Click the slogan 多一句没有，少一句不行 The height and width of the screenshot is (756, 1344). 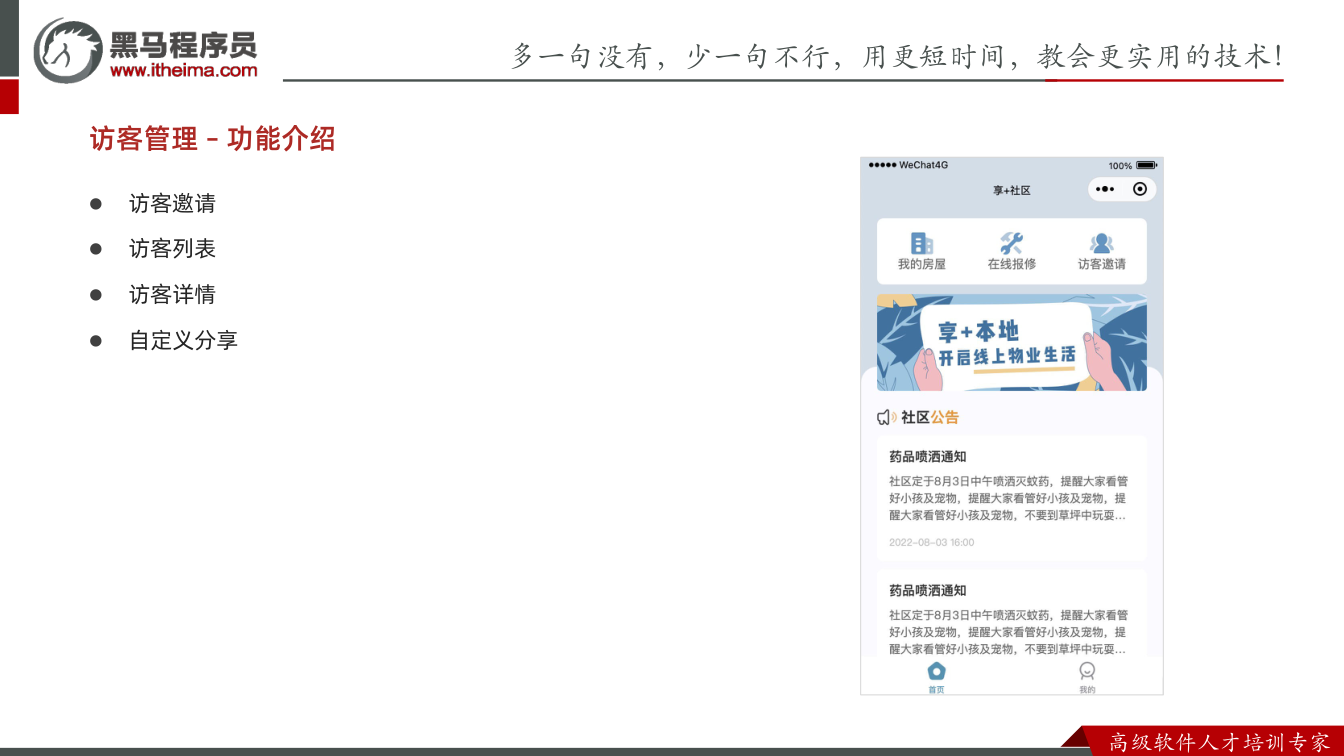tap(671, 56)
